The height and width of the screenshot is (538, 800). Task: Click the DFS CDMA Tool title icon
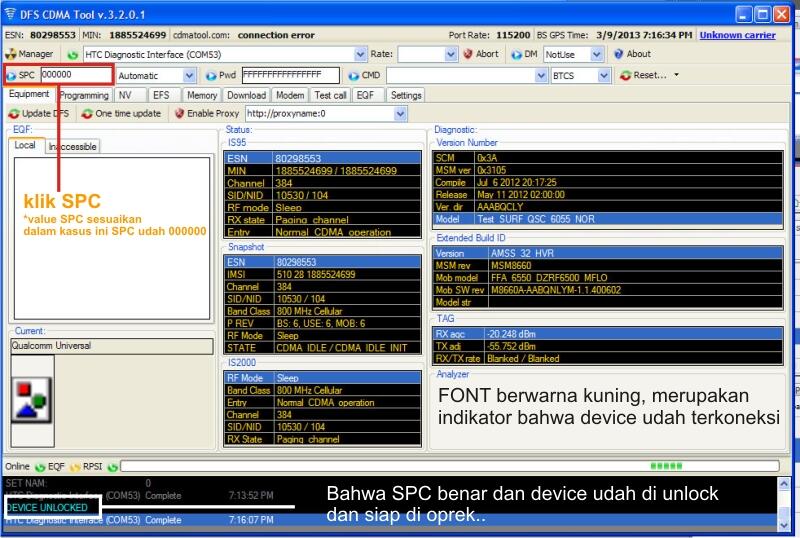(10, 14)
